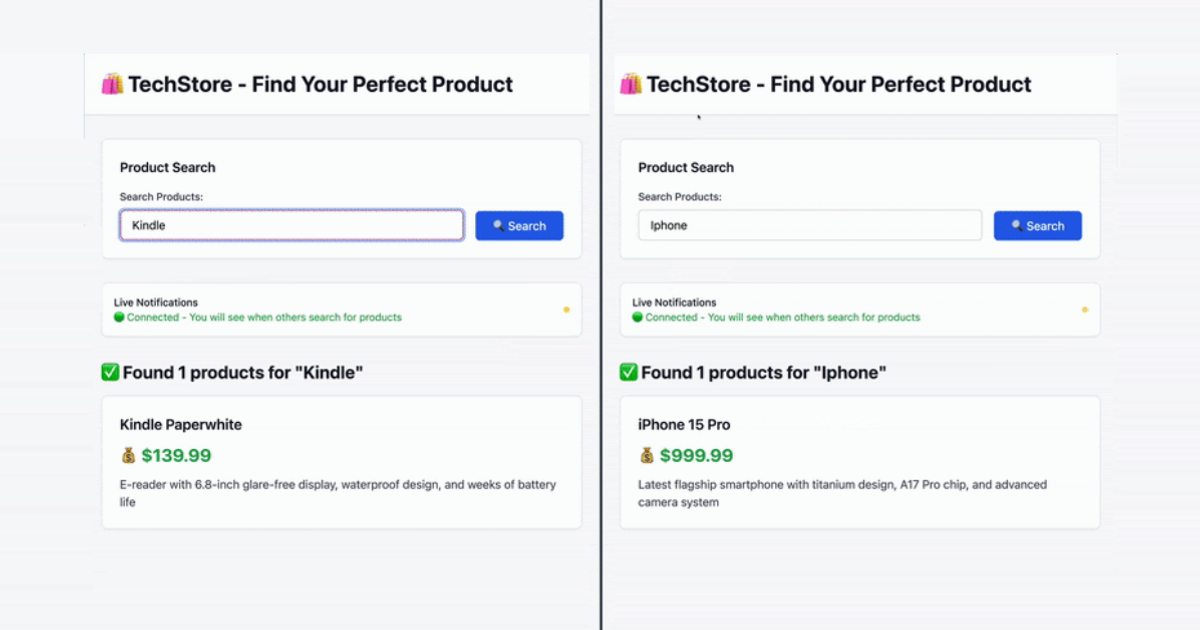Select the right Product Search heading
The height and width of the screenshot is (630, 1200).
pos(685,167)
